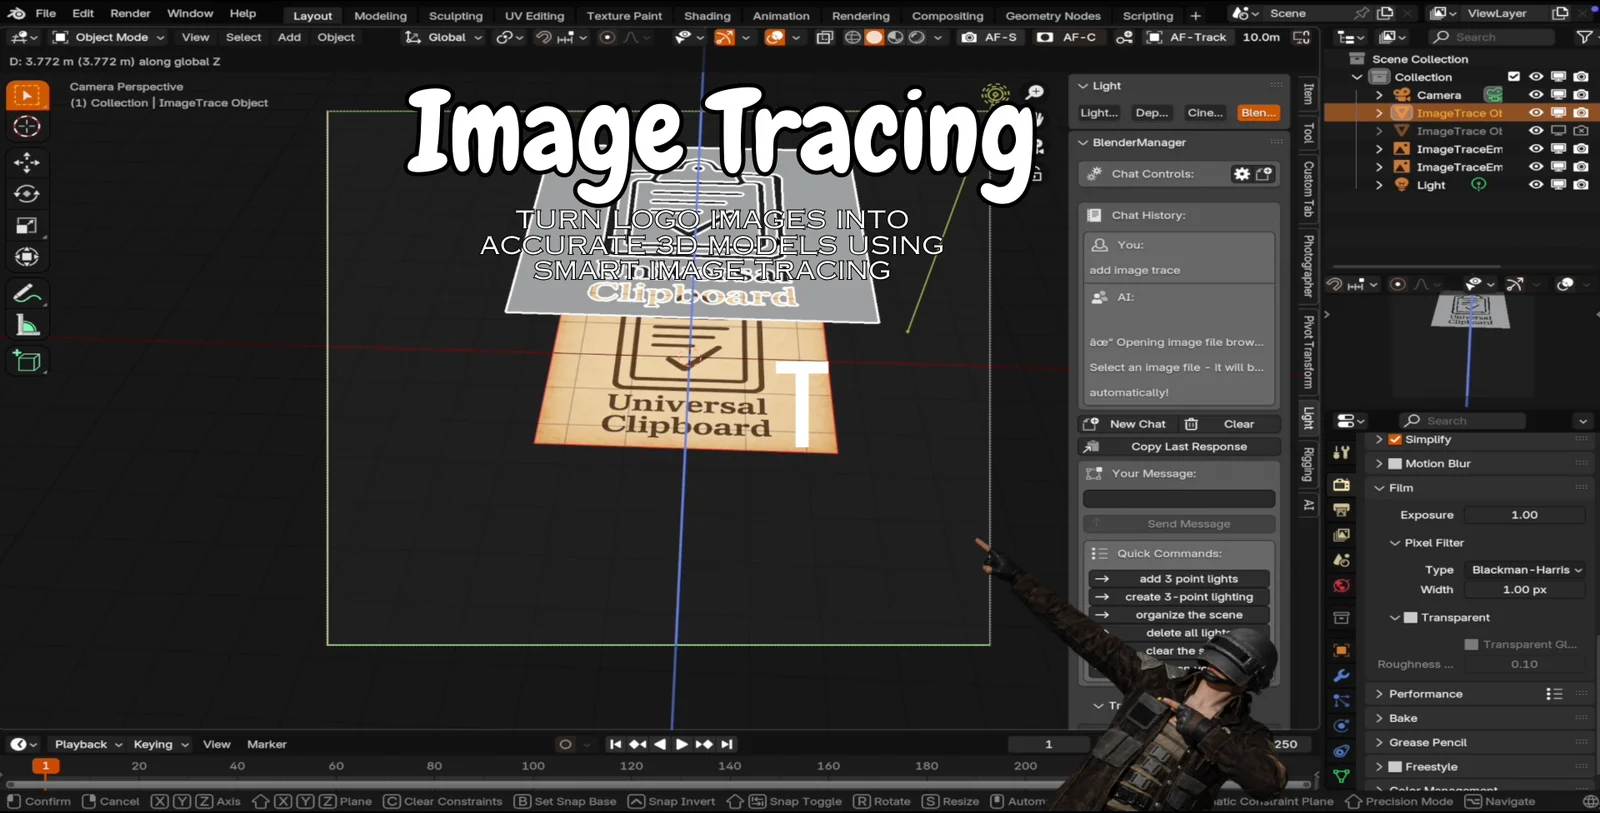Click Copy Last Response
1600x813 pixels.
[x=1179, y=447]
